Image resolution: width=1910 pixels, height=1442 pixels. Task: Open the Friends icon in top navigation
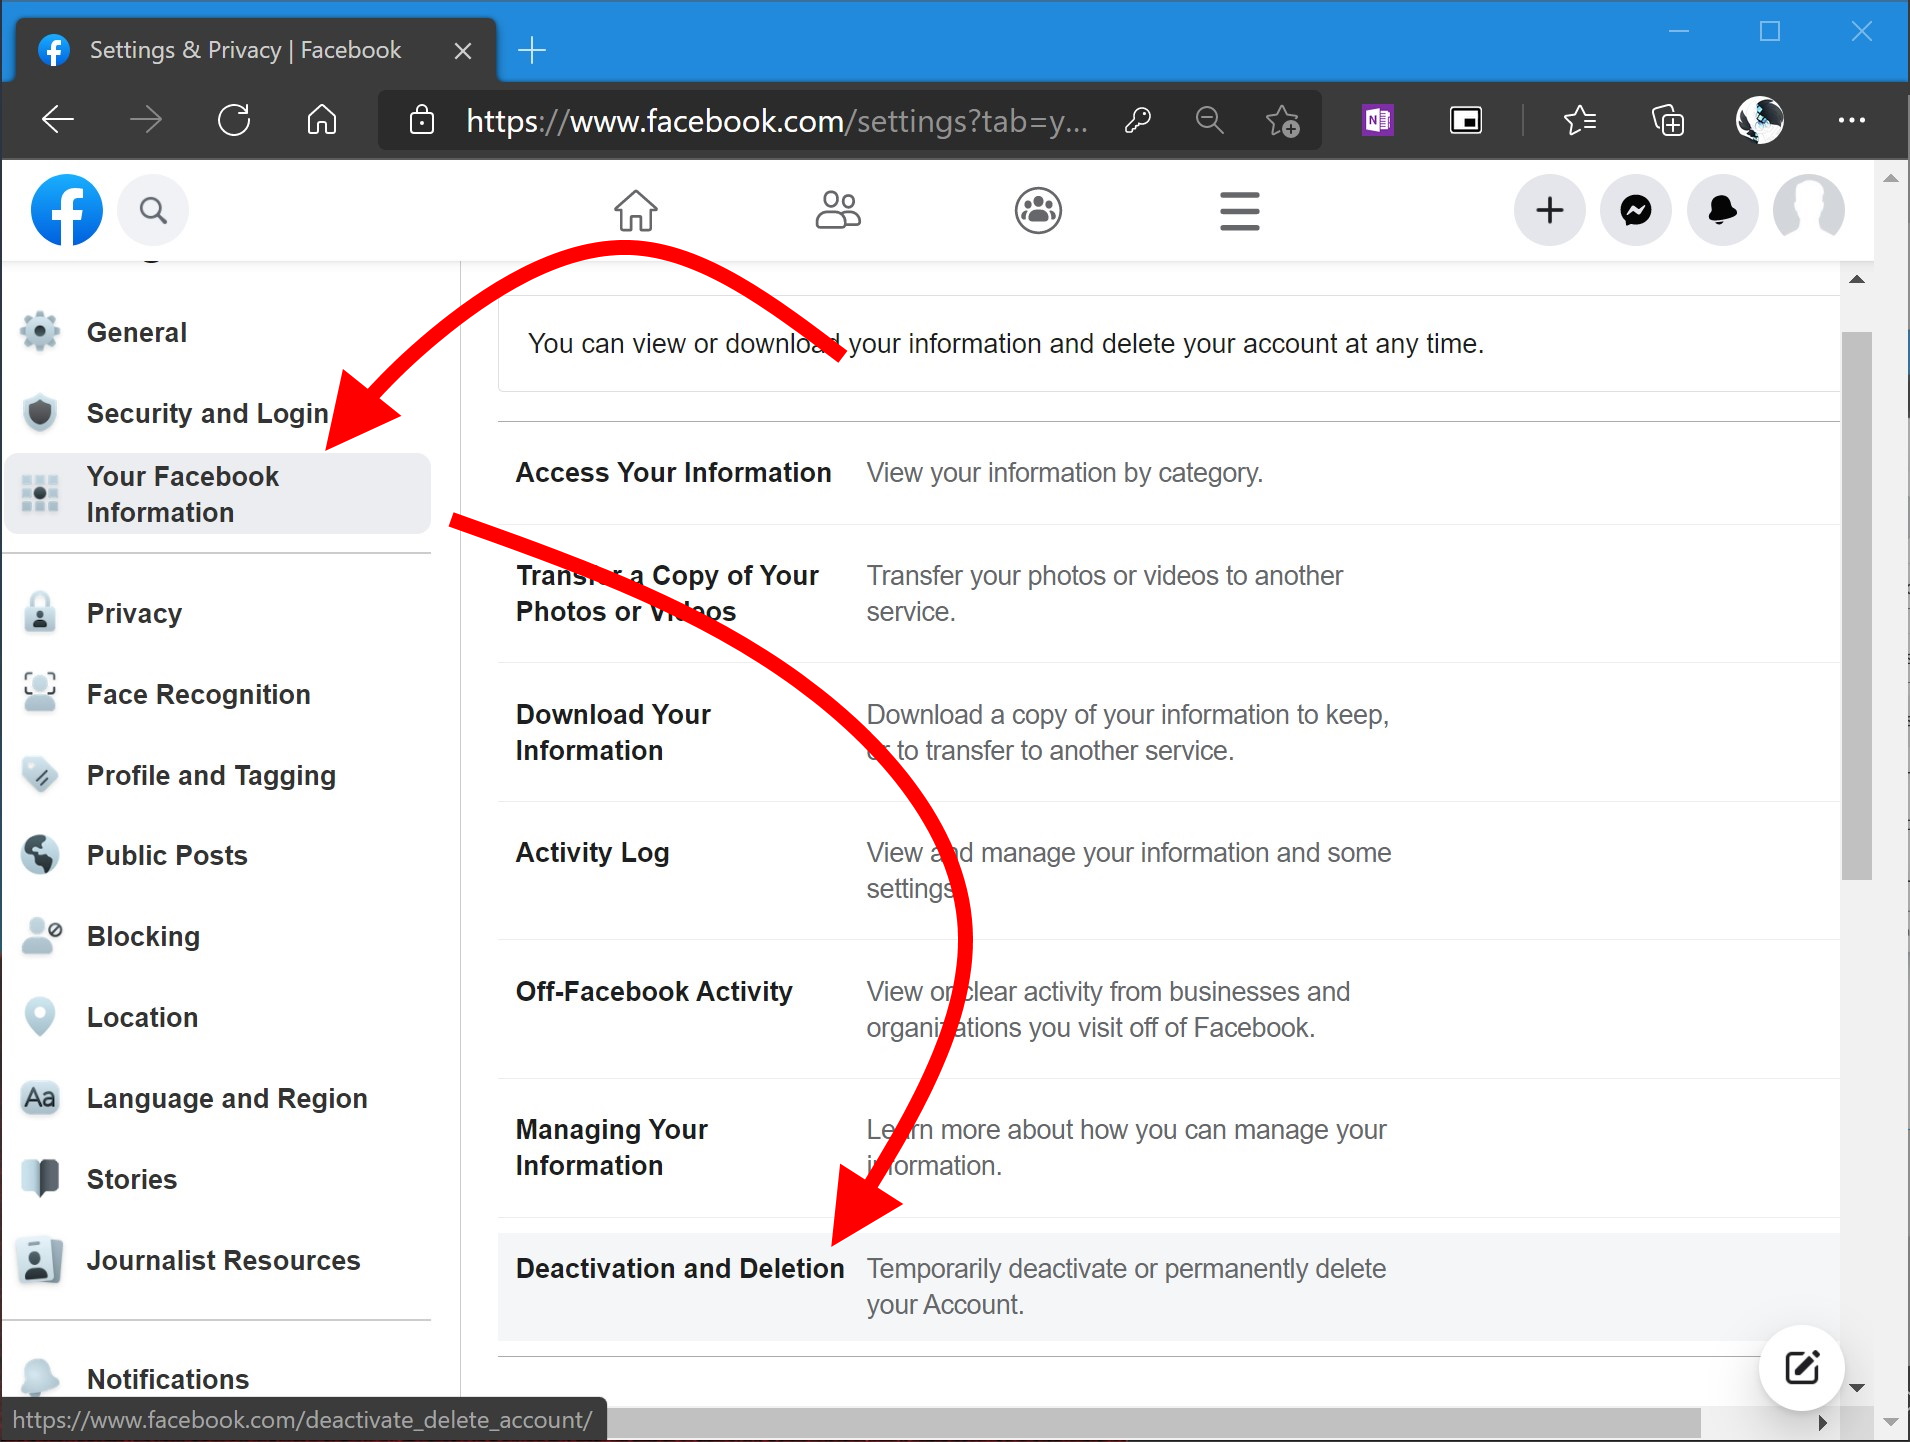coord(838,211)
